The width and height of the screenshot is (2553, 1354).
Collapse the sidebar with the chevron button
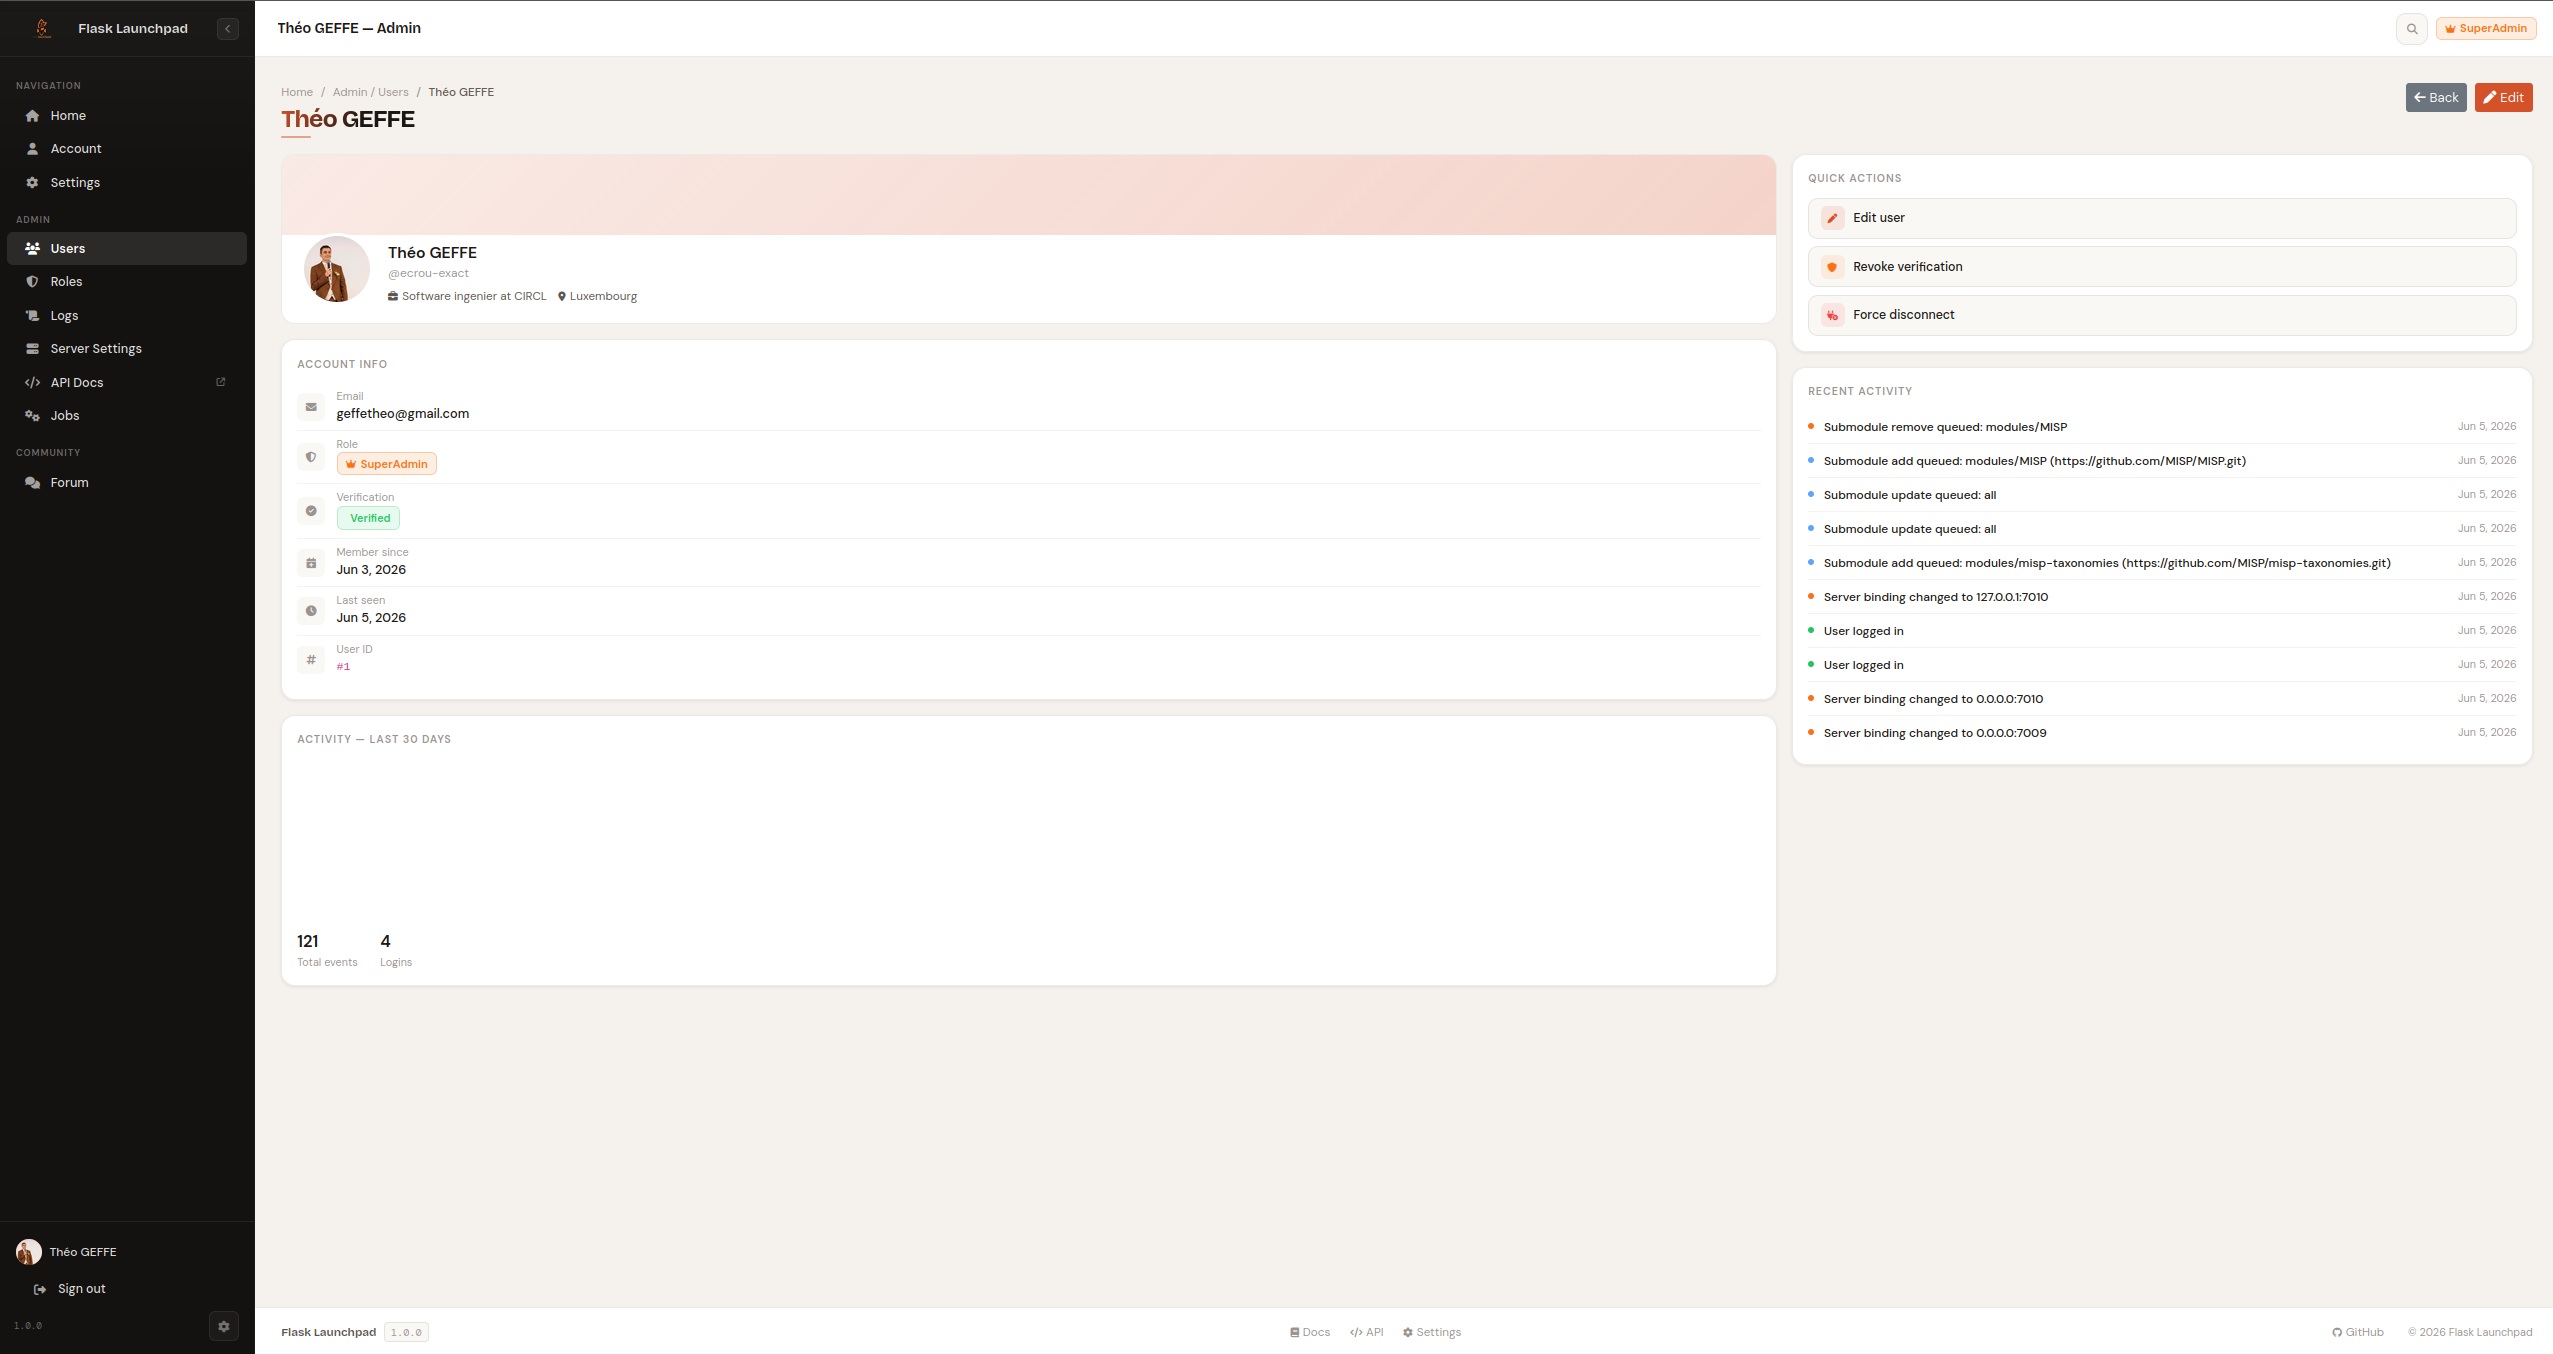pos(228,29)
